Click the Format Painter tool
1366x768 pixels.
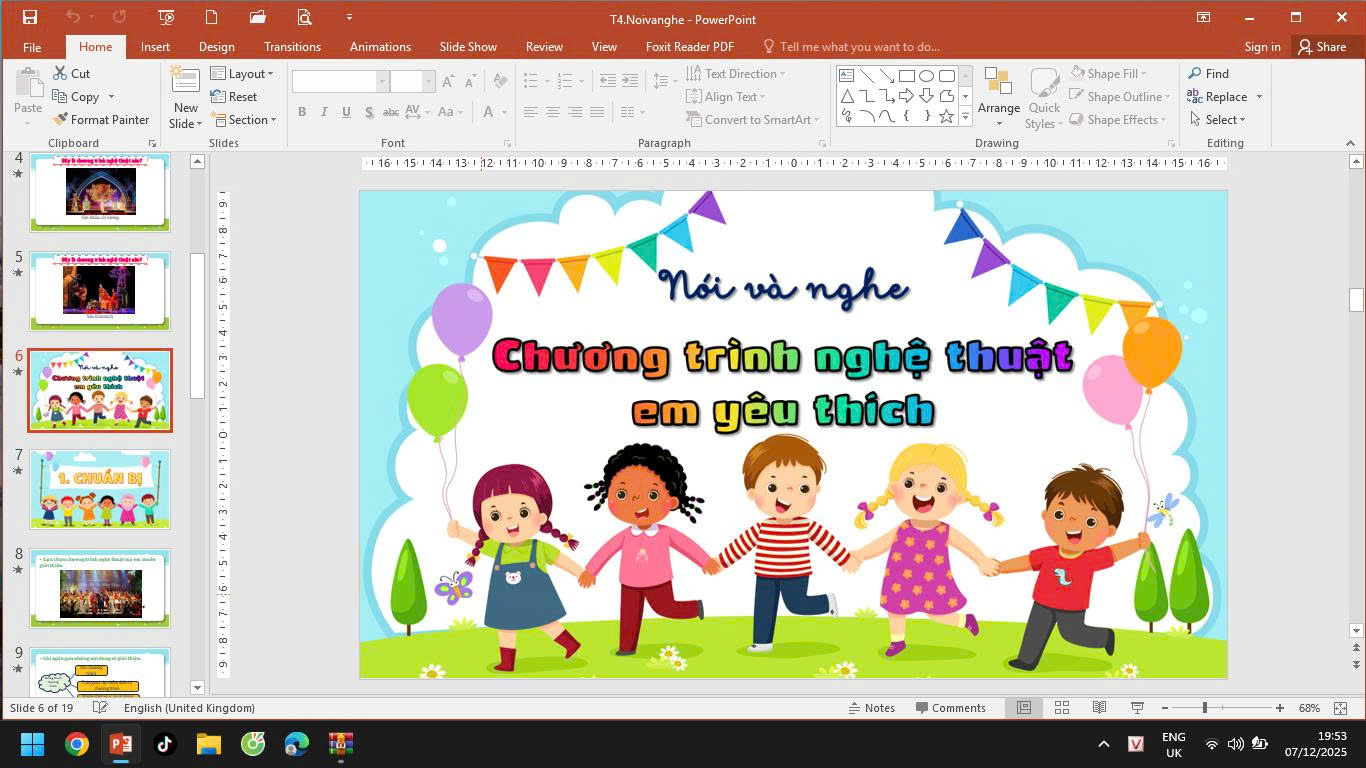[101, 120]
